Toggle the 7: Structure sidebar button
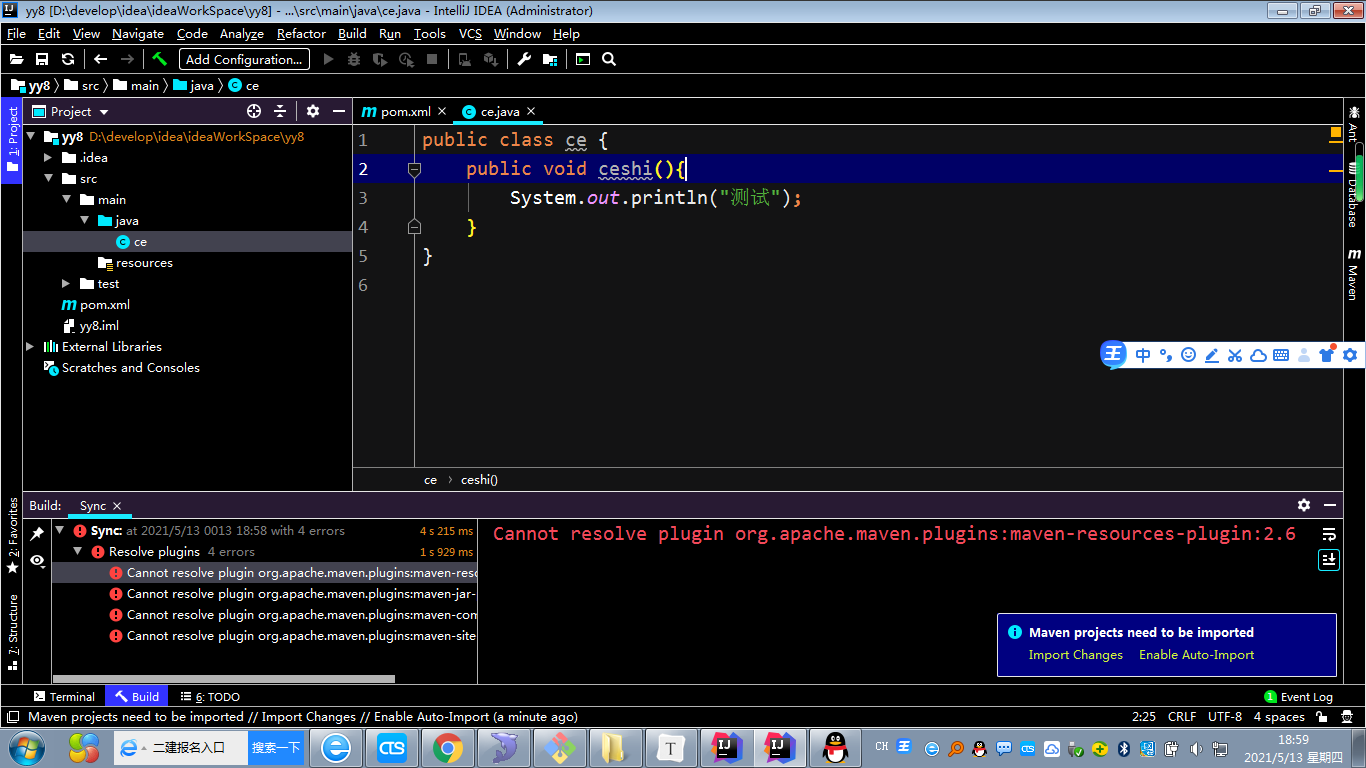Screen dimensions: 1366x768 tap(12, 632)
